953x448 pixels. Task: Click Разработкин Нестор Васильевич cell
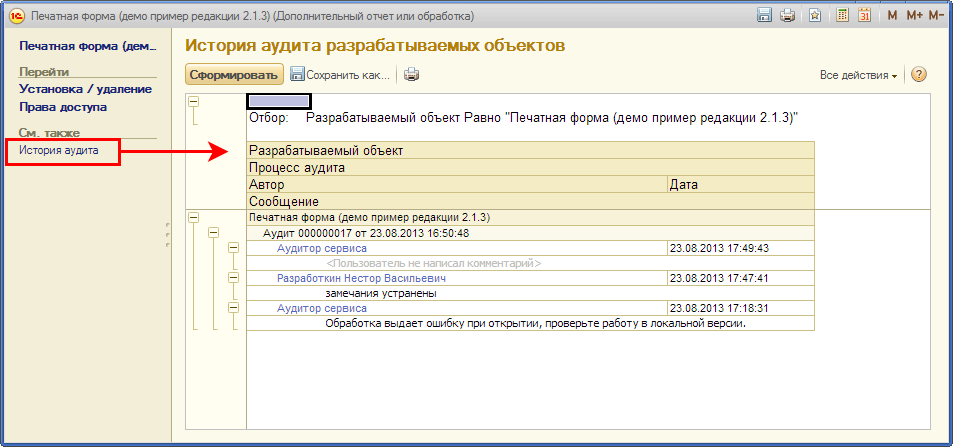point(457,278)
